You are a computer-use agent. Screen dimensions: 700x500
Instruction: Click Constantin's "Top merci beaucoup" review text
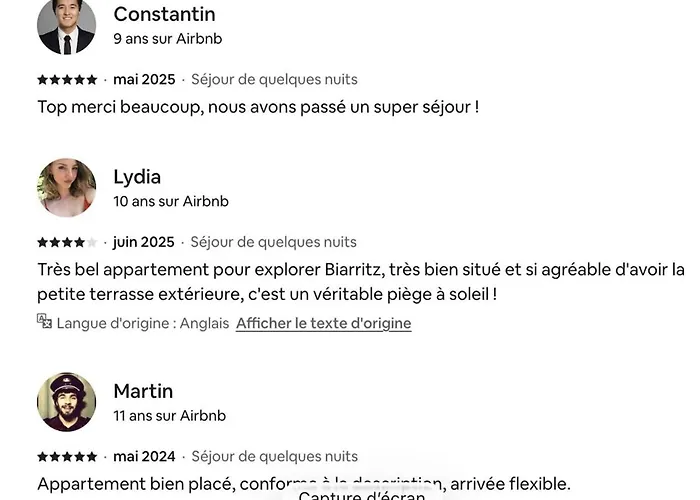258,106
